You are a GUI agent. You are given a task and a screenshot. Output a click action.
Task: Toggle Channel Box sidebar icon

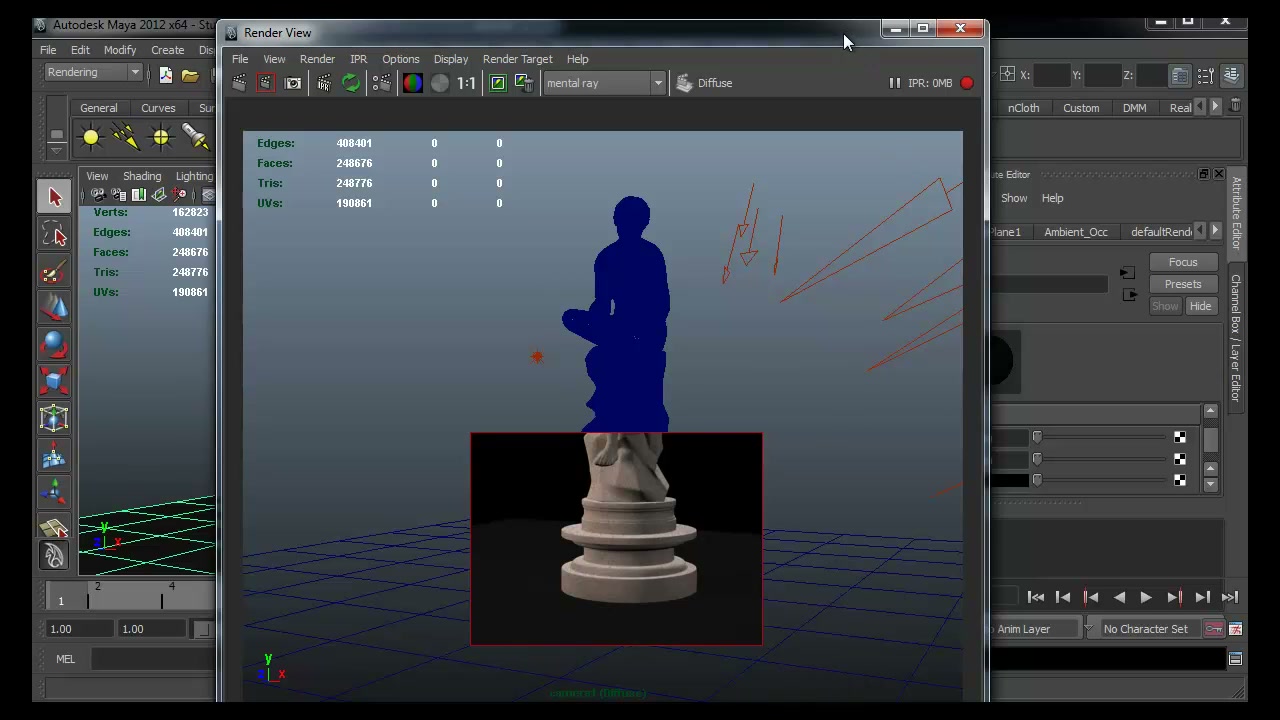click(x=1232, y=75)
